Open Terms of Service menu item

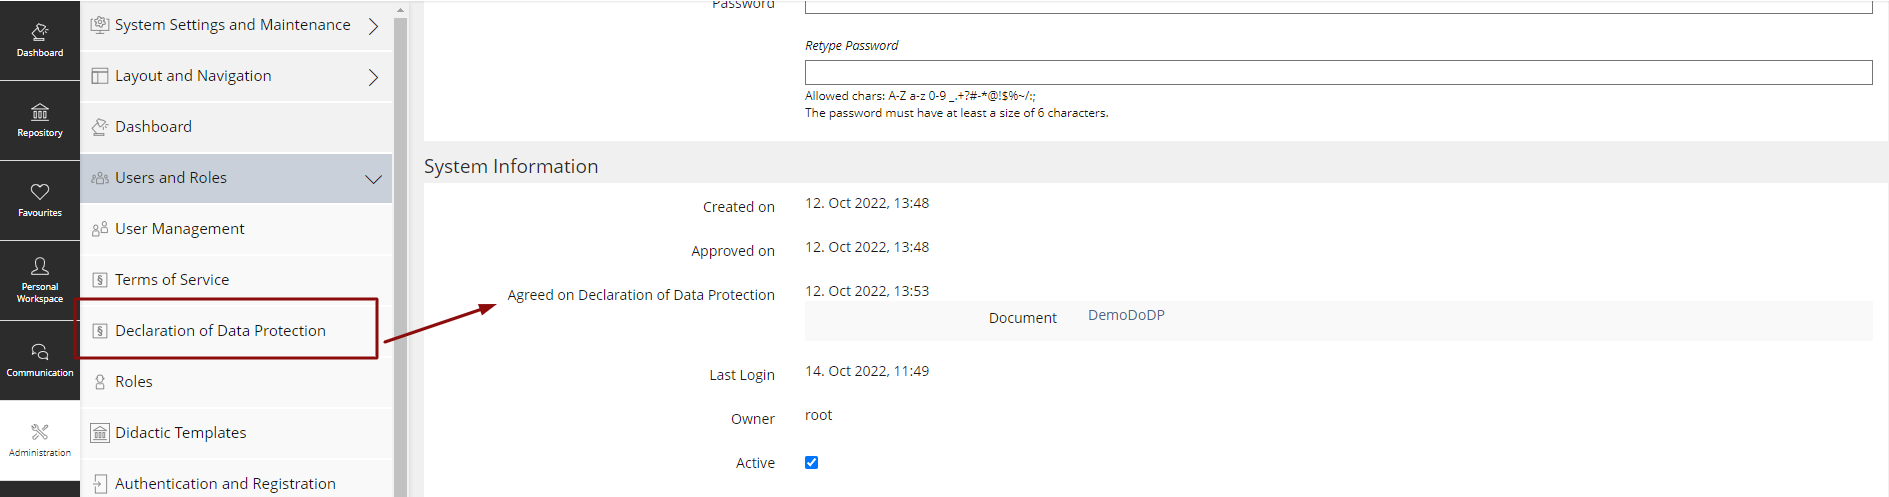172,280
